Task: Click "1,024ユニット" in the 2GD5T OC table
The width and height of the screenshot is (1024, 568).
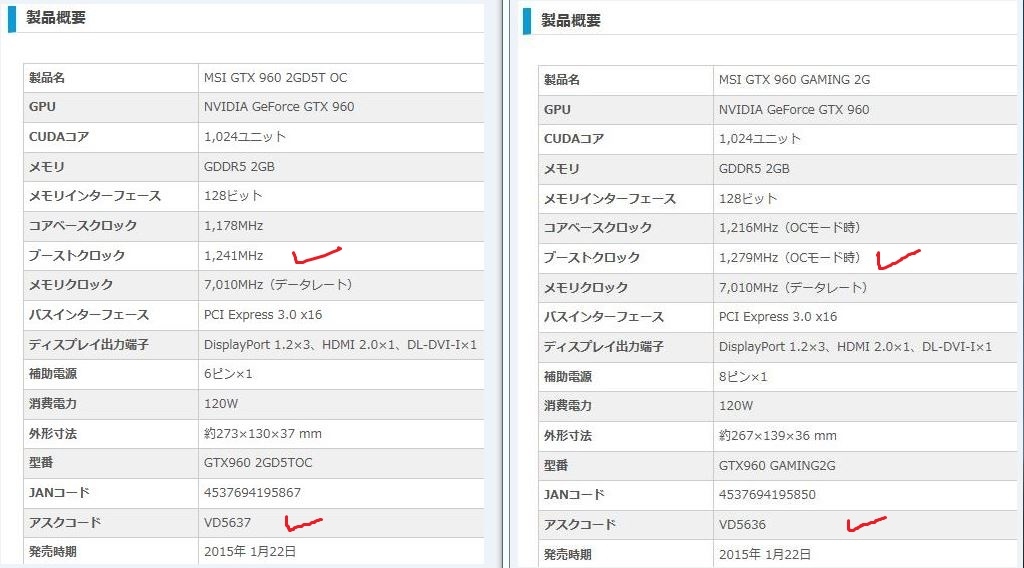Action: click(245, 137)
